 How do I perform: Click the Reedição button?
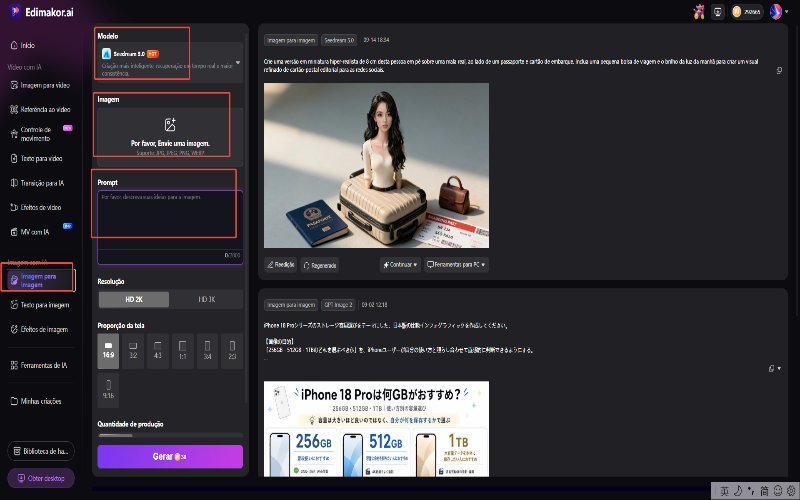pyautogui.click(x=280, y=265)
